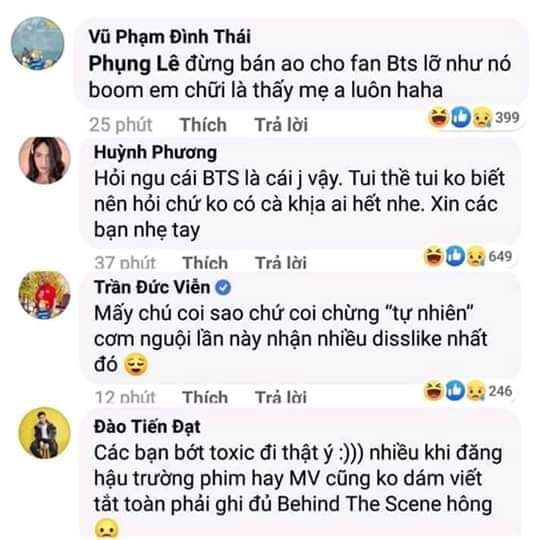Open reactions list showing 246 reactions
The height and width of the screenshot is (540, 540).
(468, 391)
